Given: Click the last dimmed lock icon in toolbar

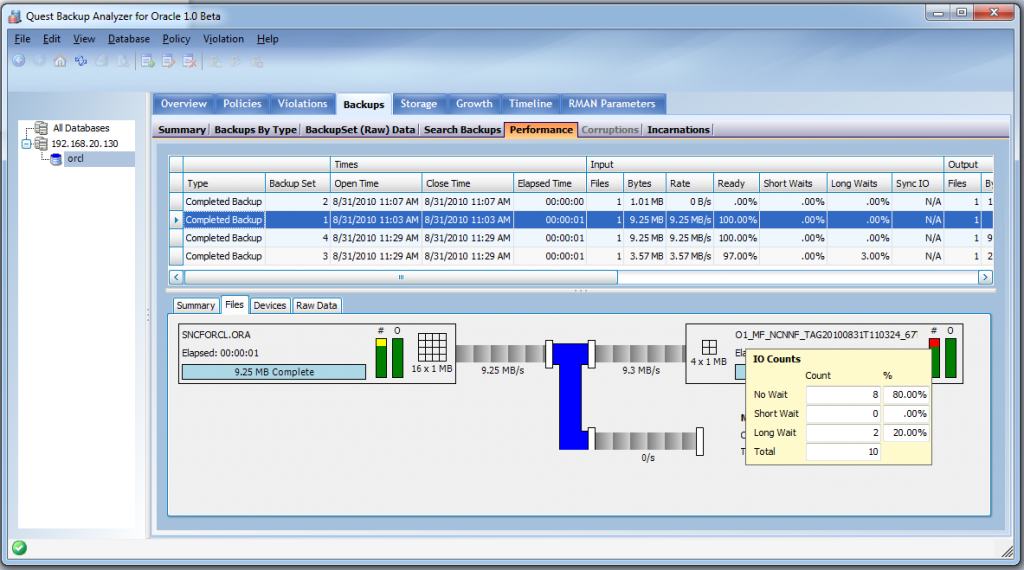Looking at the screenshot, I should click(x=257, y=61).
